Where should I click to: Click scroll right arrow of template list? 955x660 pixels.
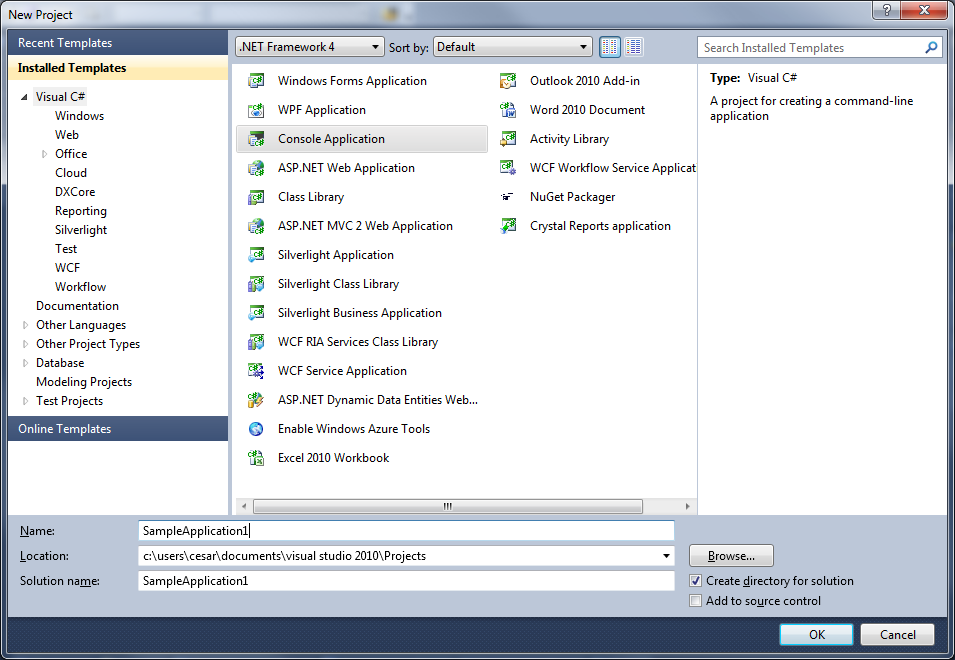[x=688, y=507]
